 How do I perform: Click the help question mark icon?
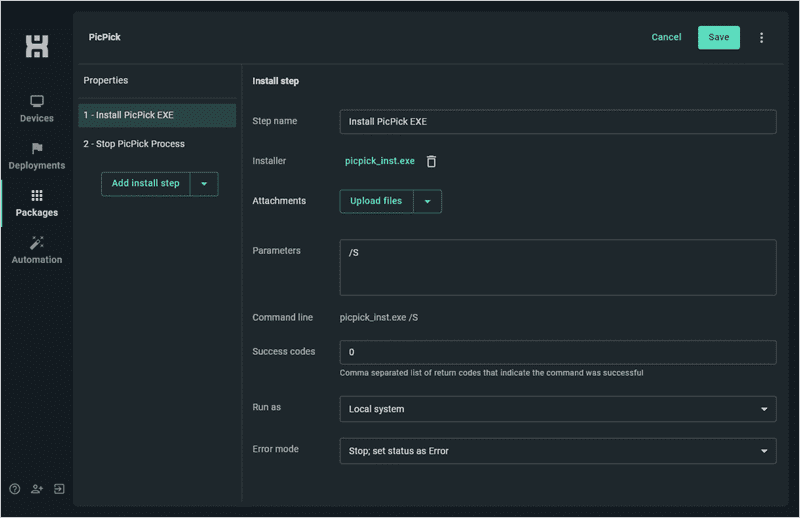pos(15,489)
